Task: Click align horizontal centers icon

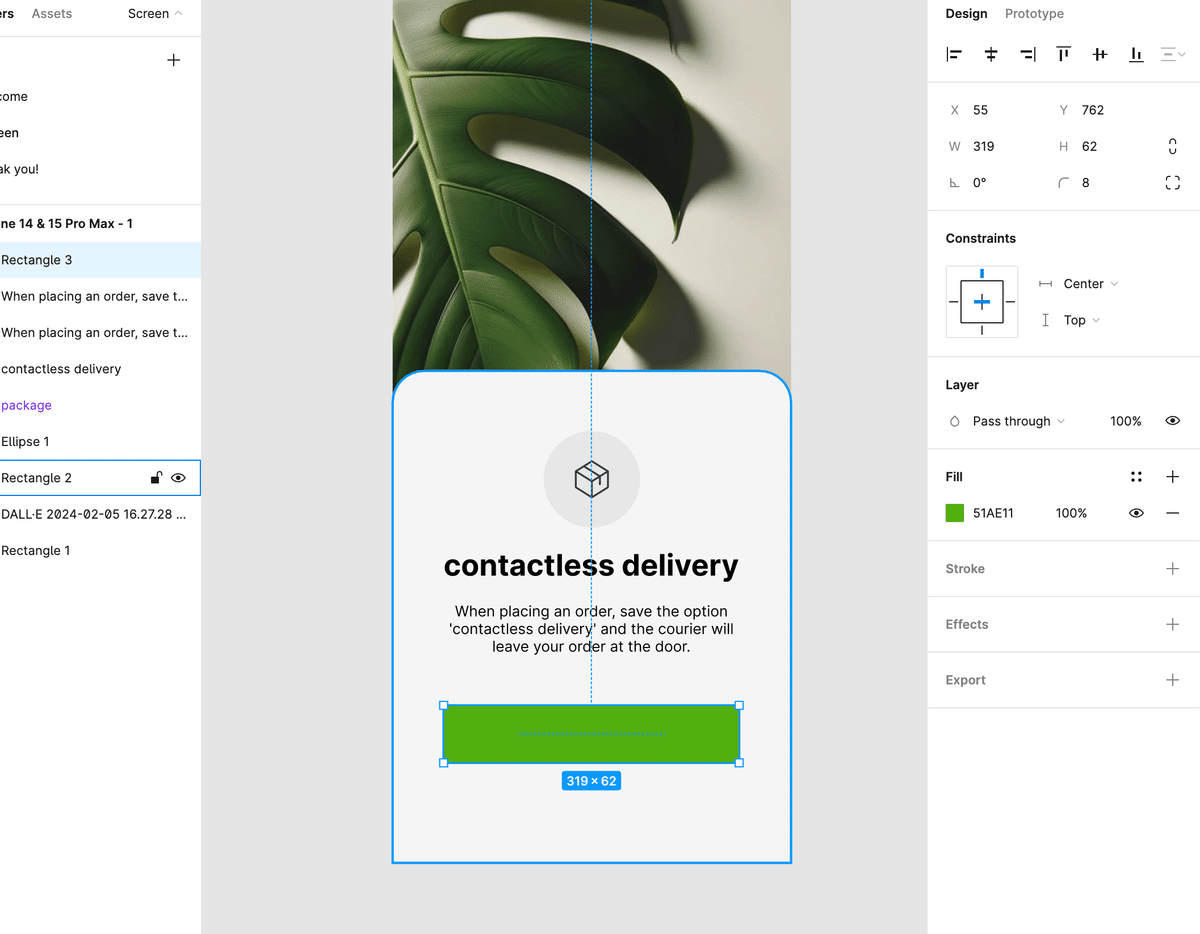Action: tap(991, 55)
